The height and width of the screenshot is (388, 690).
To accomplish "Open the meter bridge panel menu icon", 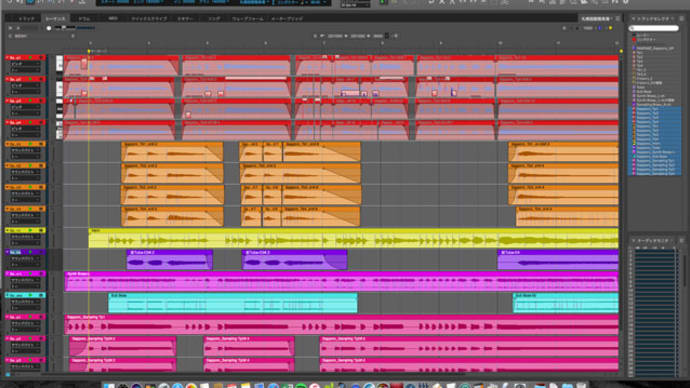I will 681,240.
